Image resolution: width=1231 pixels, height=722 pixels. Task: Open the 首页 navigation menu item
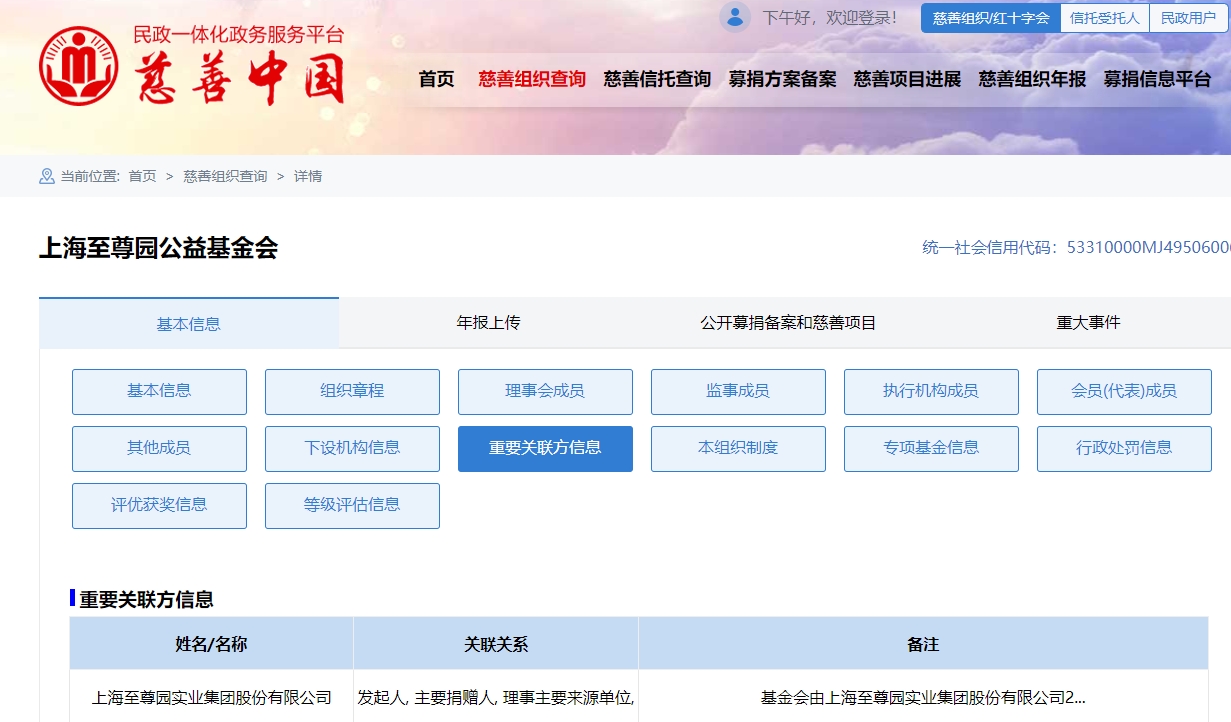[x=436, y=79]
